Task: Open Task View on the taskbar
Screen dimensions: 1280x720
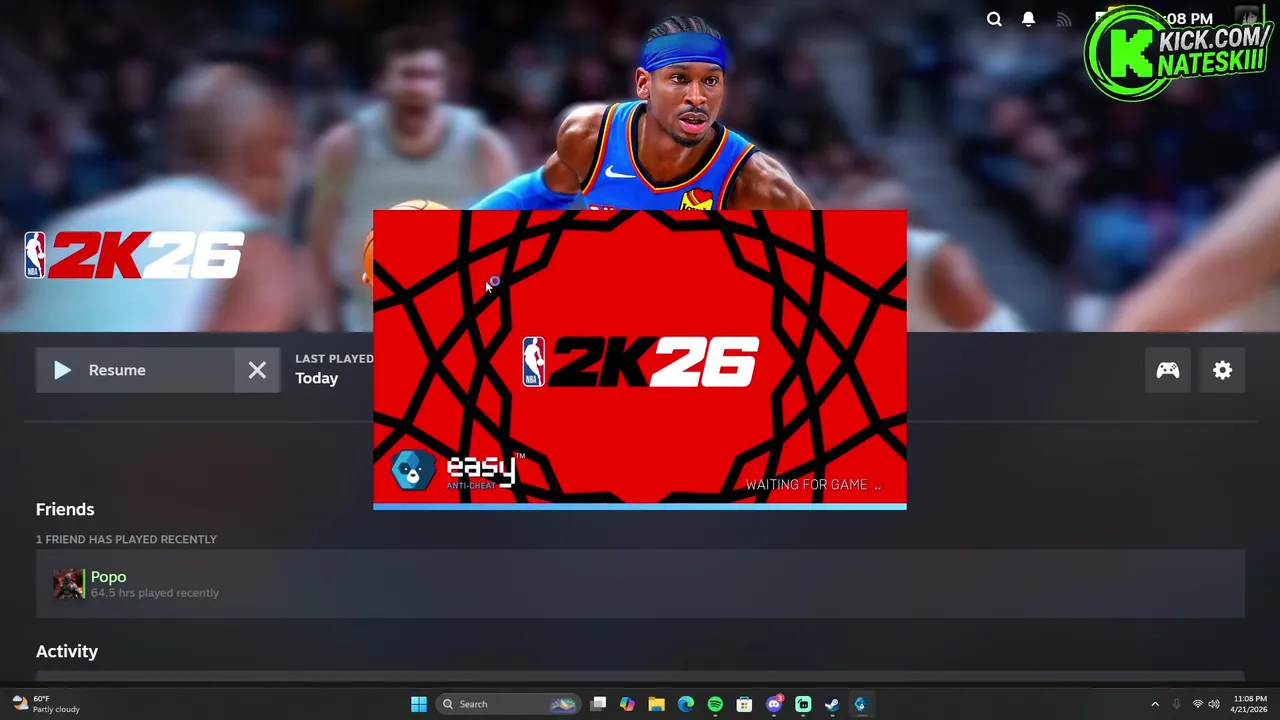Action: coord(598,704)
